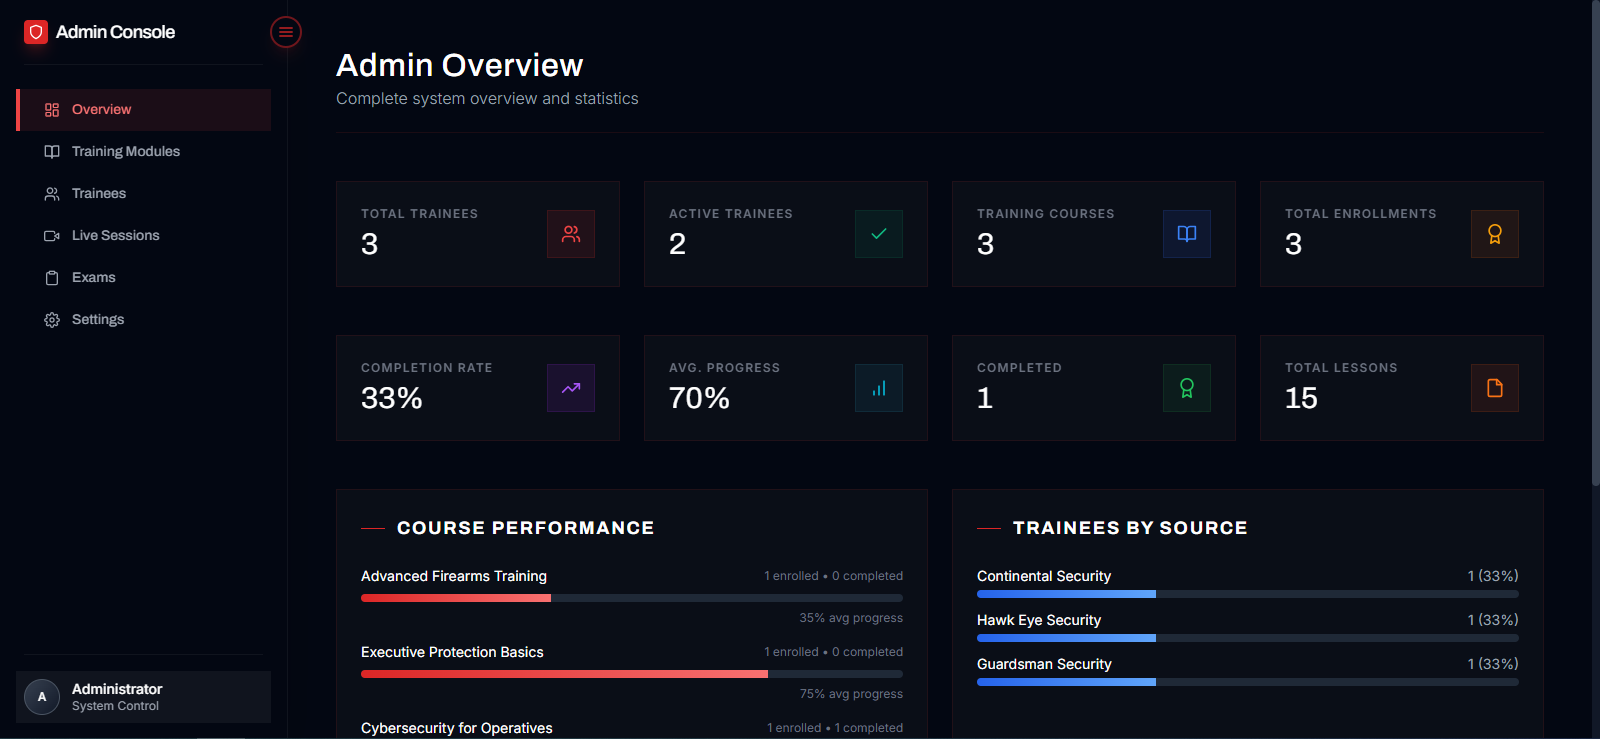Click the Active Trainees checkmark icon

click(x=879, y=234)
